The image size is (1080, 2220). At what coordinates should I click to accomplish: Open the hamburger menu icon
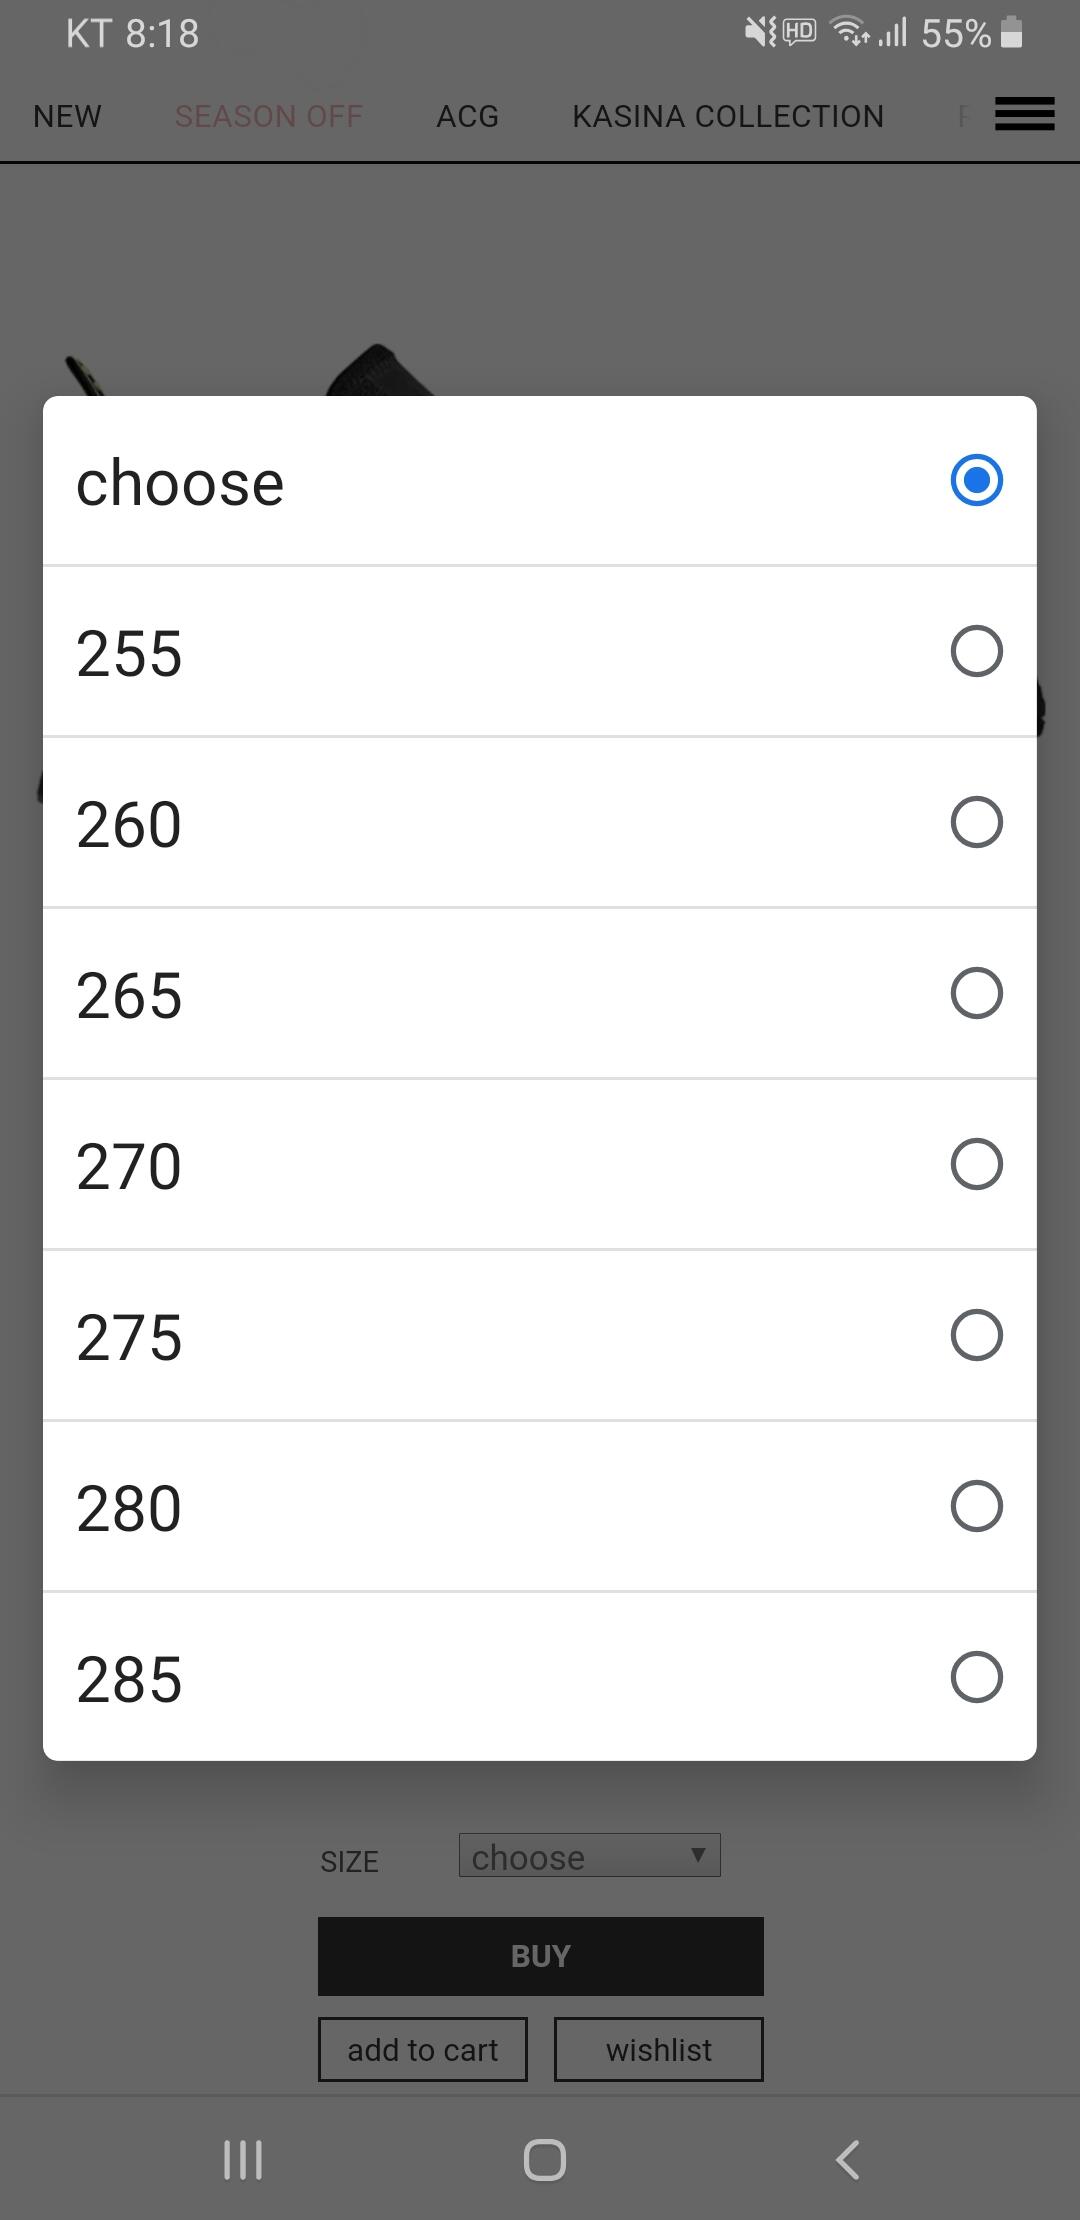1024,114
